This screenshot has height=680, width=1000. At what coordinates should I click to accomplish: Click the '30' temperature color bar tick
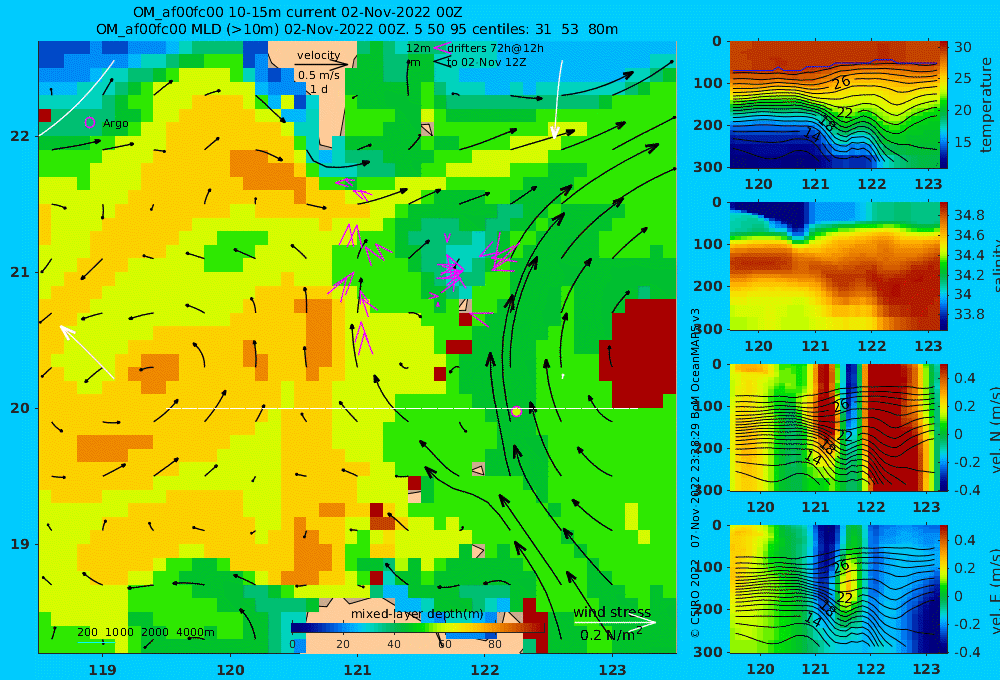click(x=962, y=47)
